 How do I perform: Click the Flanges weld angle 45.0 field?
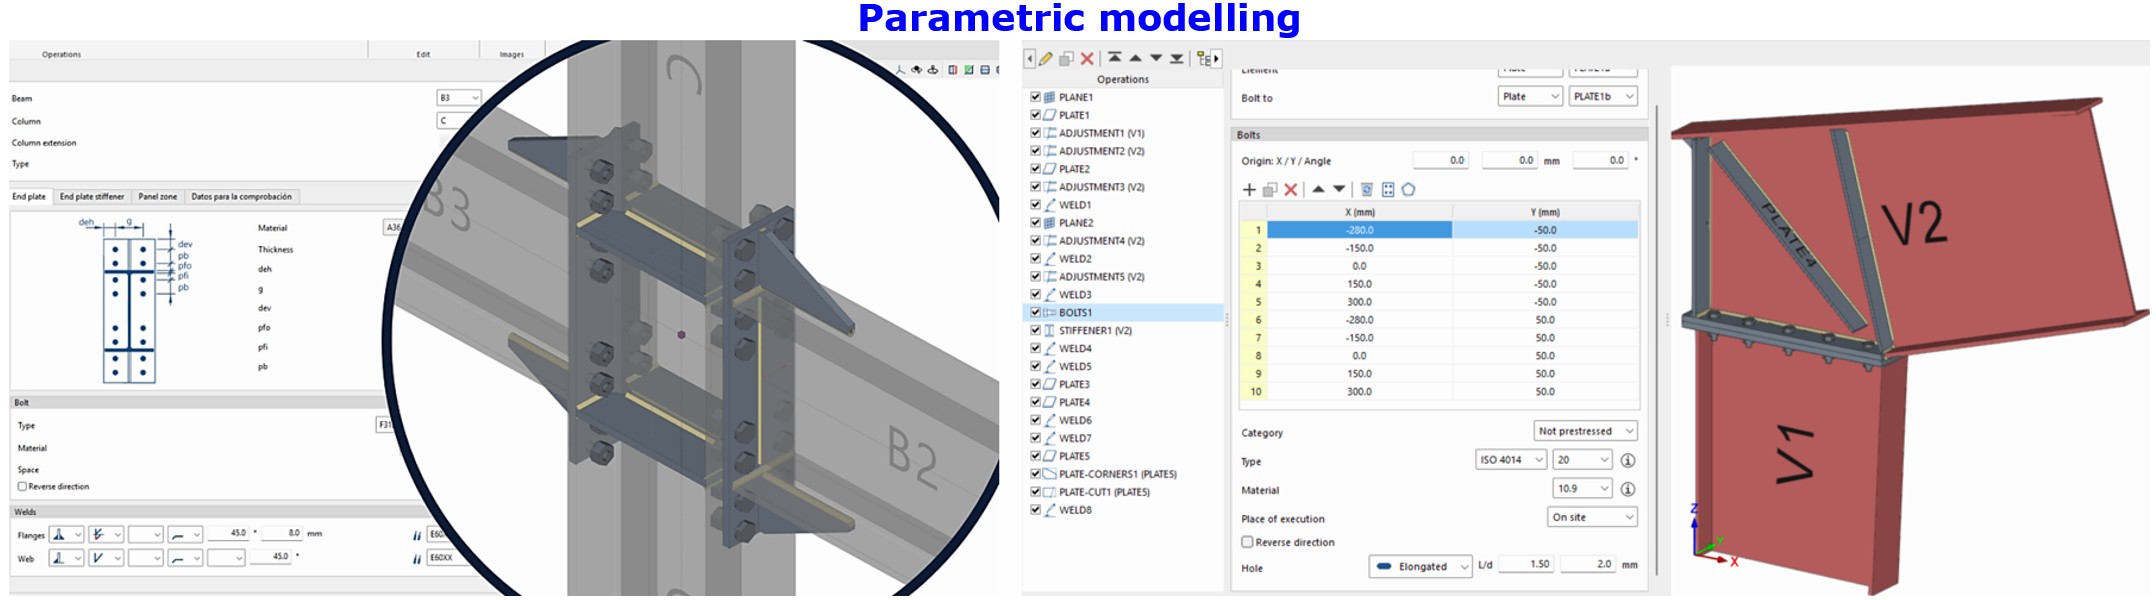(229, 533)
